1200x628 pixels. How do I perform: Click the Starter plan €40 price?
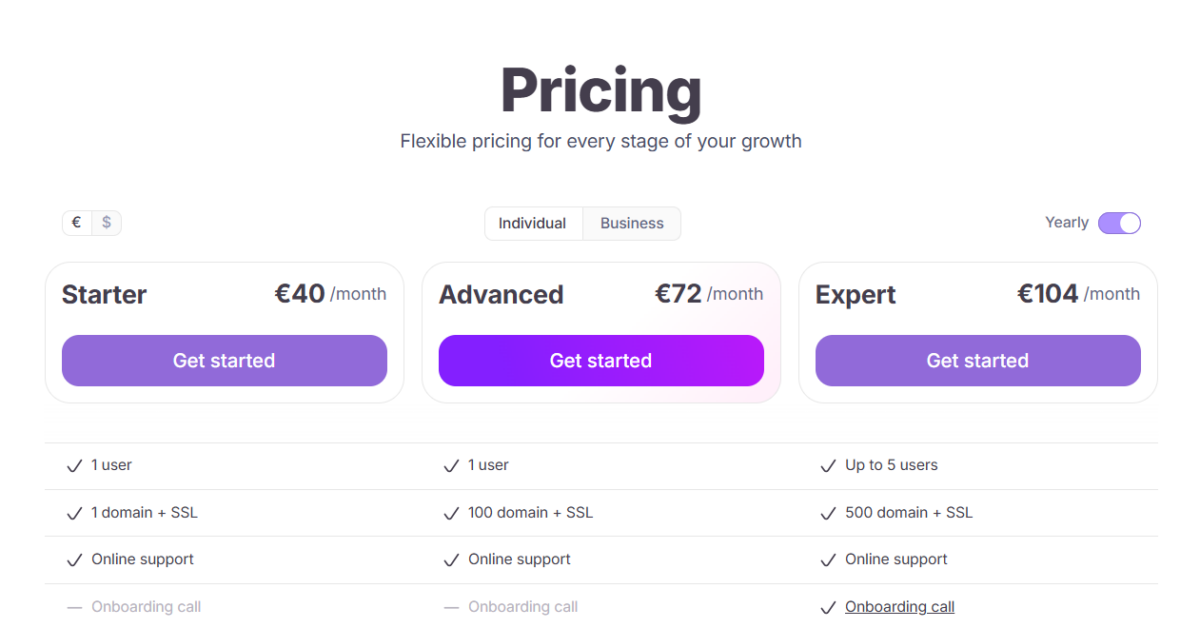click(300, 293)
